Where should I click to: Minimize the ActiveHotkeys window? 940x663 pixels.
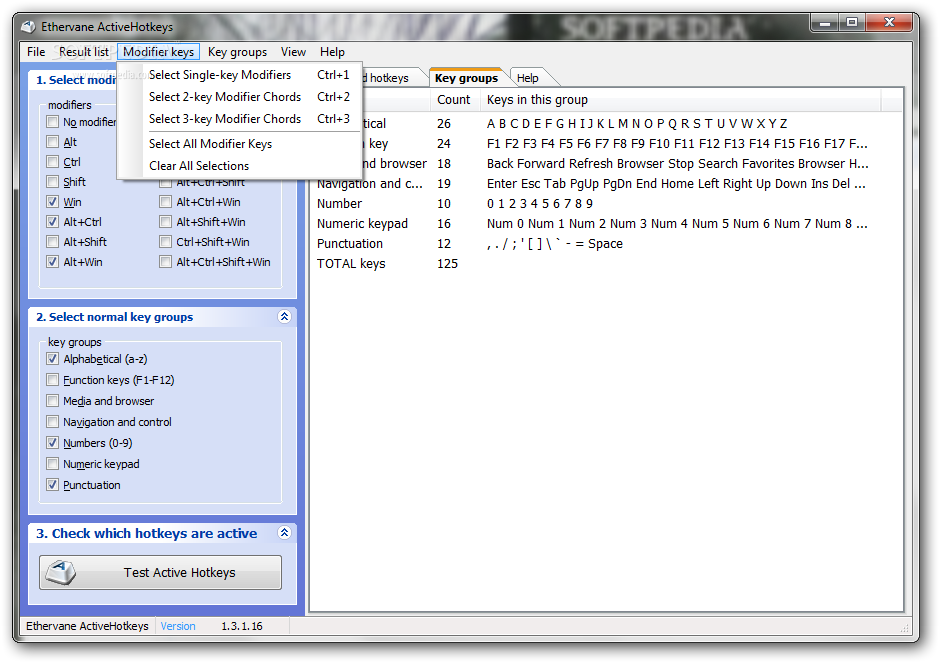[x=825, y=23]
